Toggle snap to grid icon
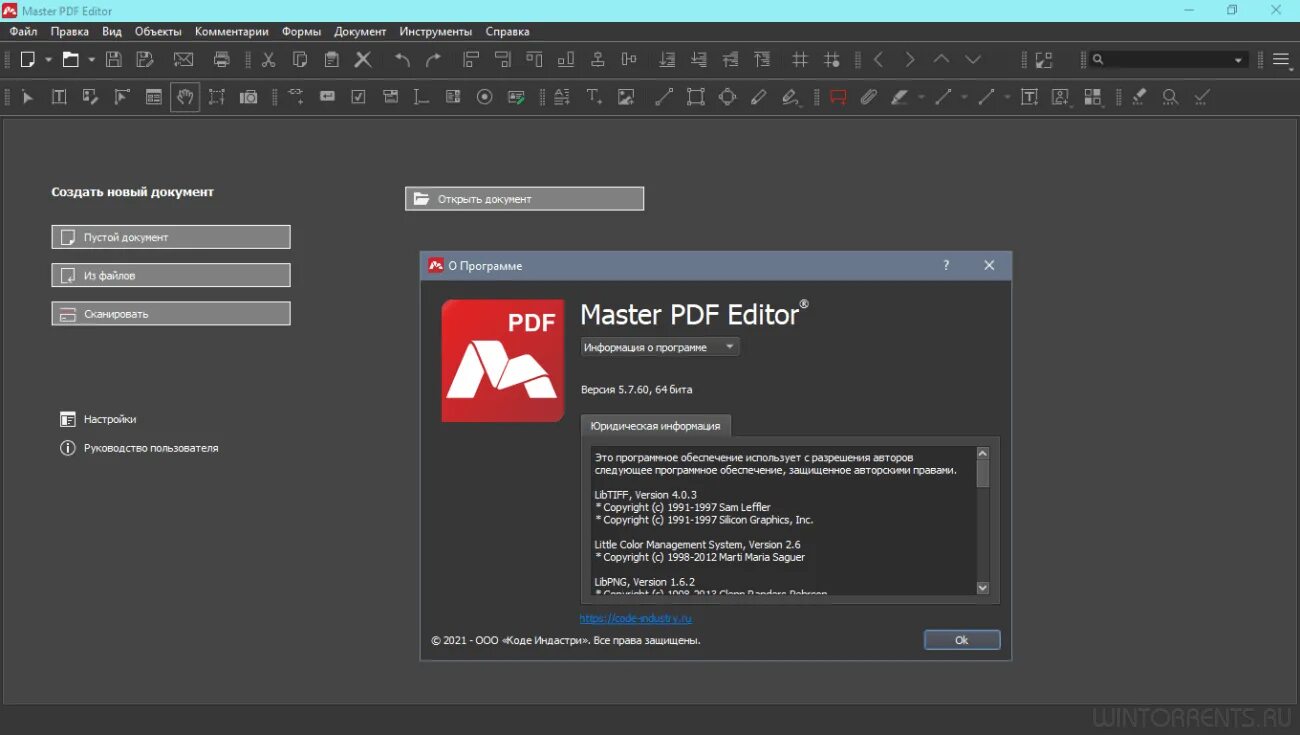 pos(832,60)
